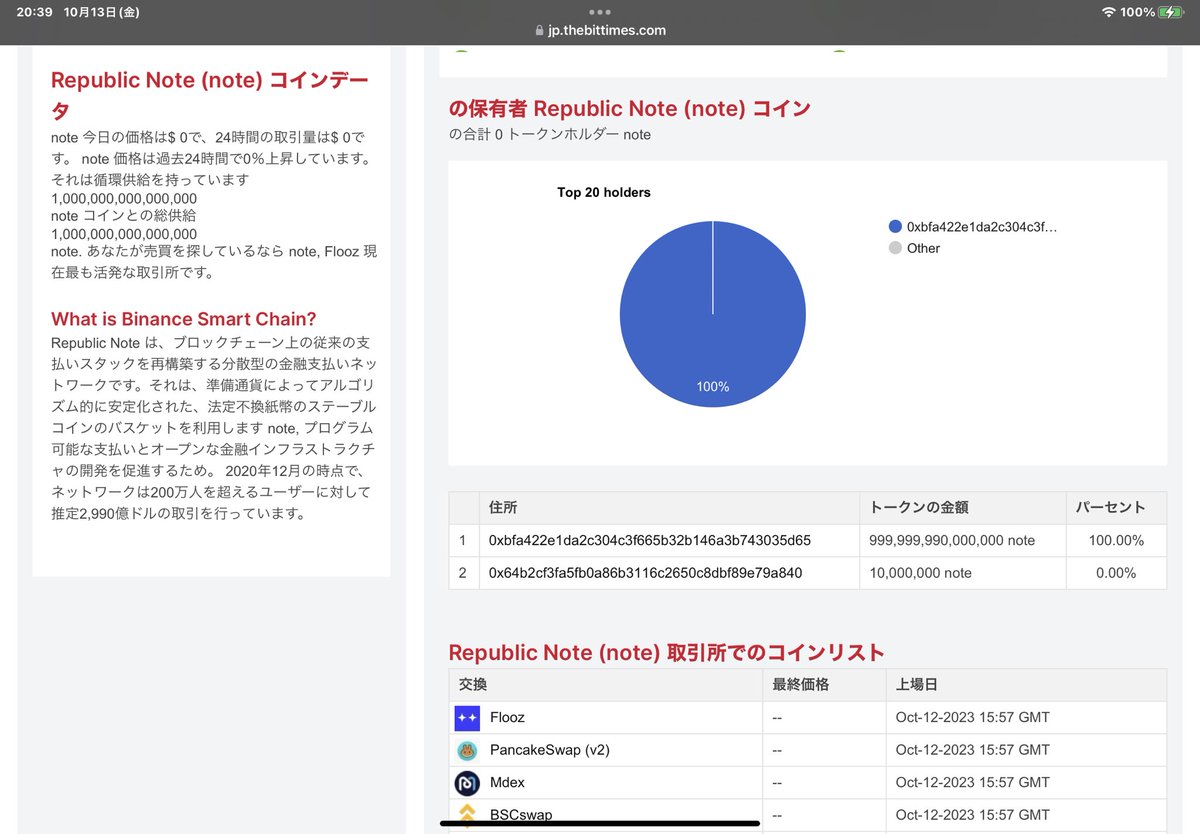Screen dimensions: 1200x834
Task: Click the BSCswap exchange icon
Action: click(466, 814)
